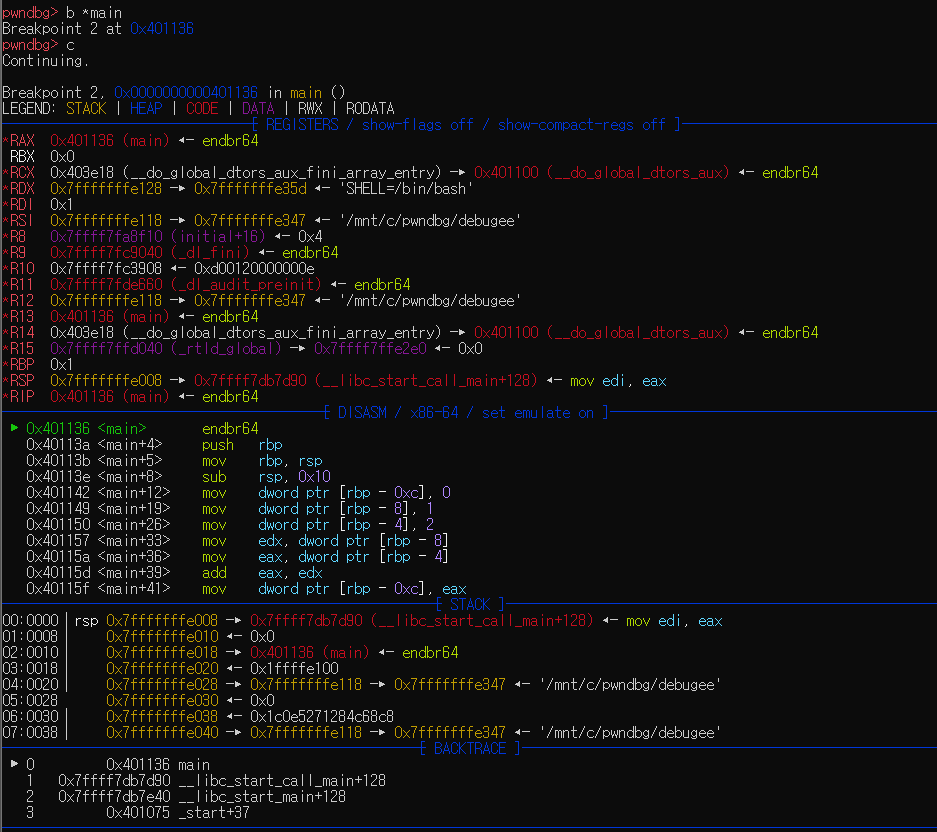Click stack entry 00:0000 rsp
The width and height of the screenshot is (937, 832).
click(x=362, y=621)
